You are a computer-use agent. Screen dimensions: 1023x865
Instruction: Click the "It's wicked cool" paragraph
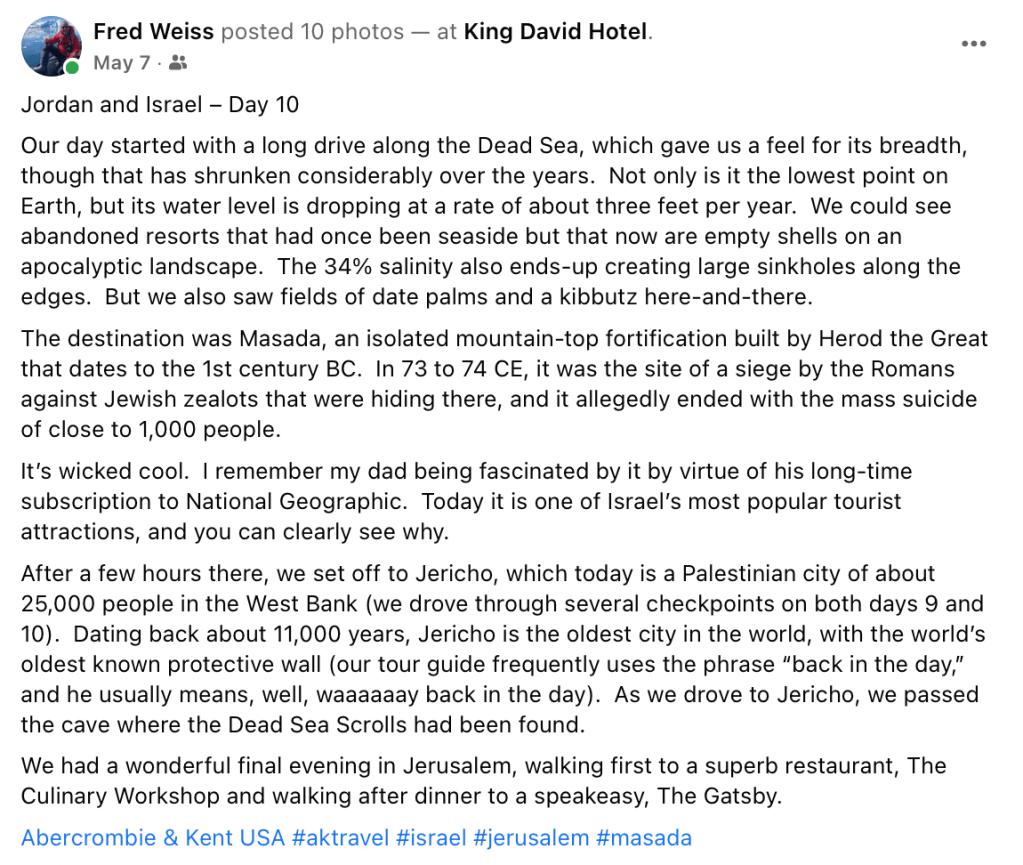pos(460,501)
